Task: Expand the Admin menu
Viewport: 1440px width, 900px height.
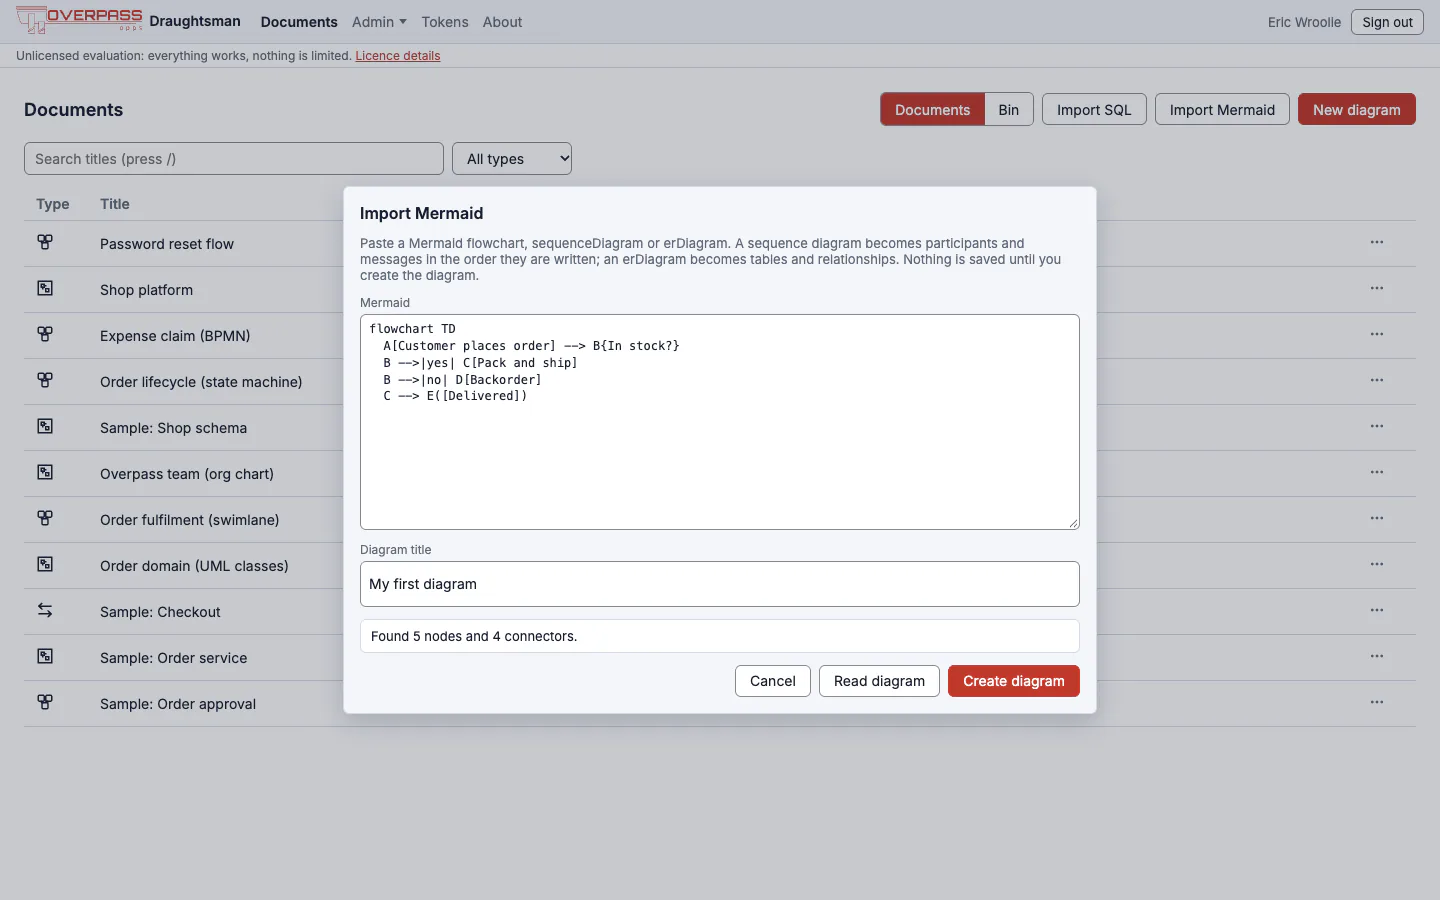Action: (x=379, y=22)
